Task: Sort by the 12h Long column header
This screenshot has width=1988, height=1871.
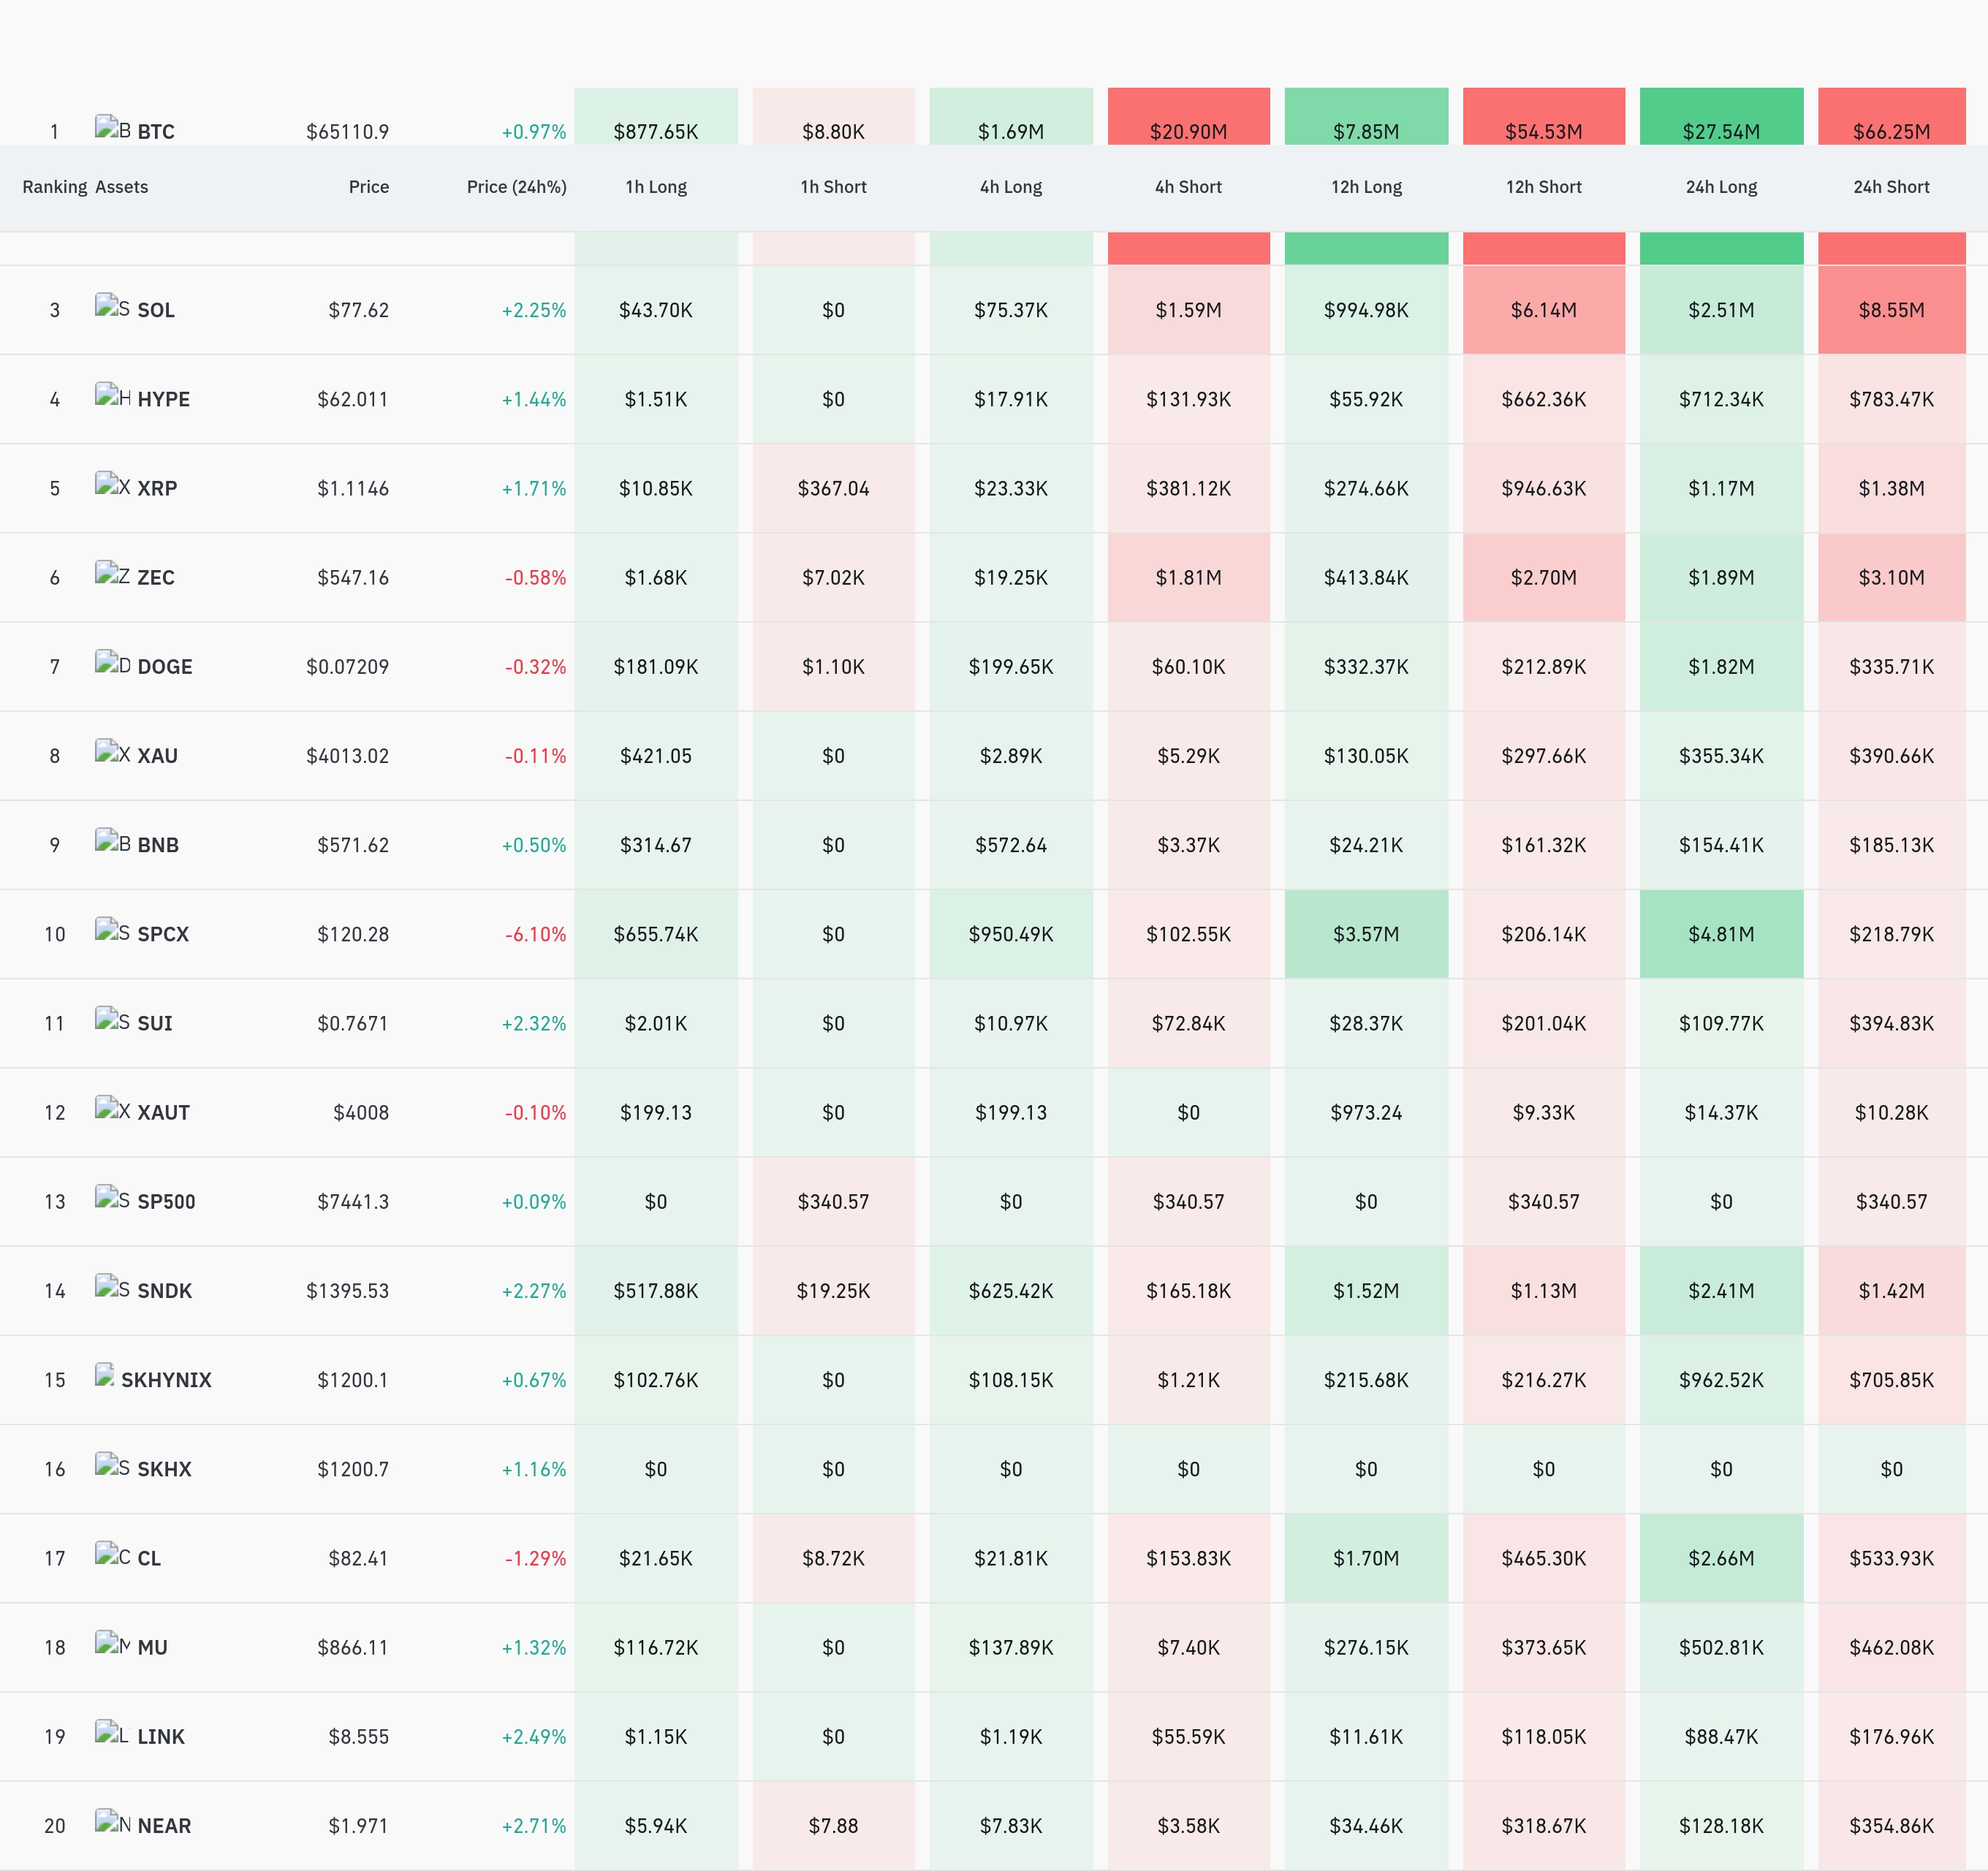Action: [1366, 187]
